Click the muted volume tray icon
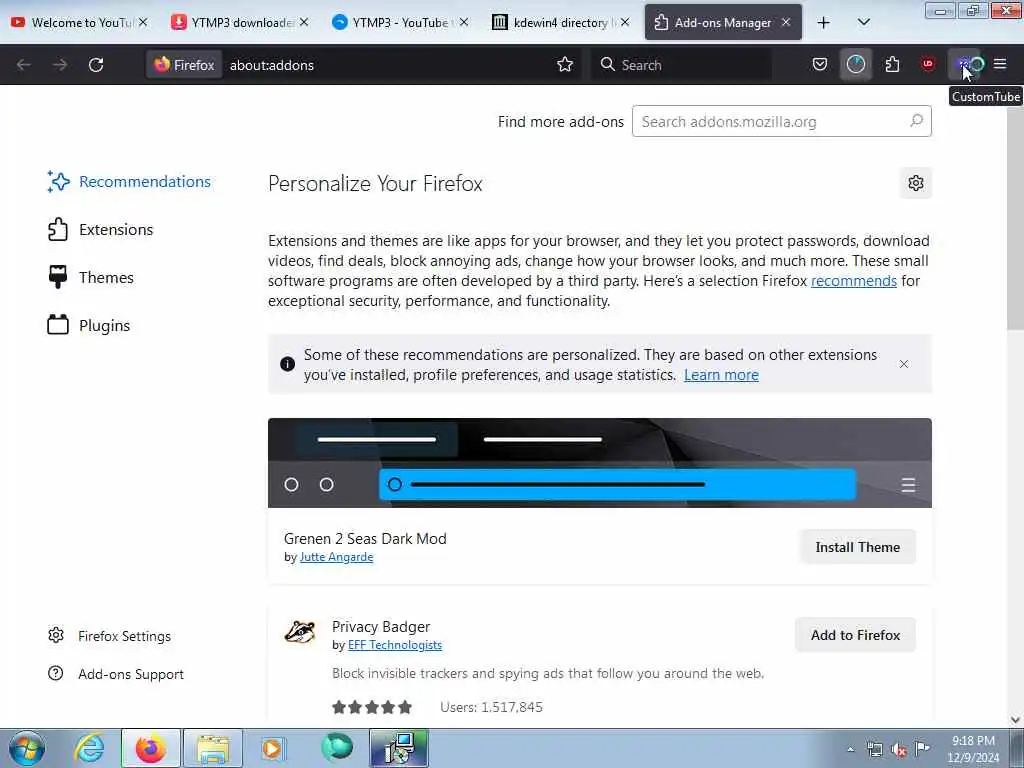The height and width of the screenshot is (768, 1024). (899, 750)
